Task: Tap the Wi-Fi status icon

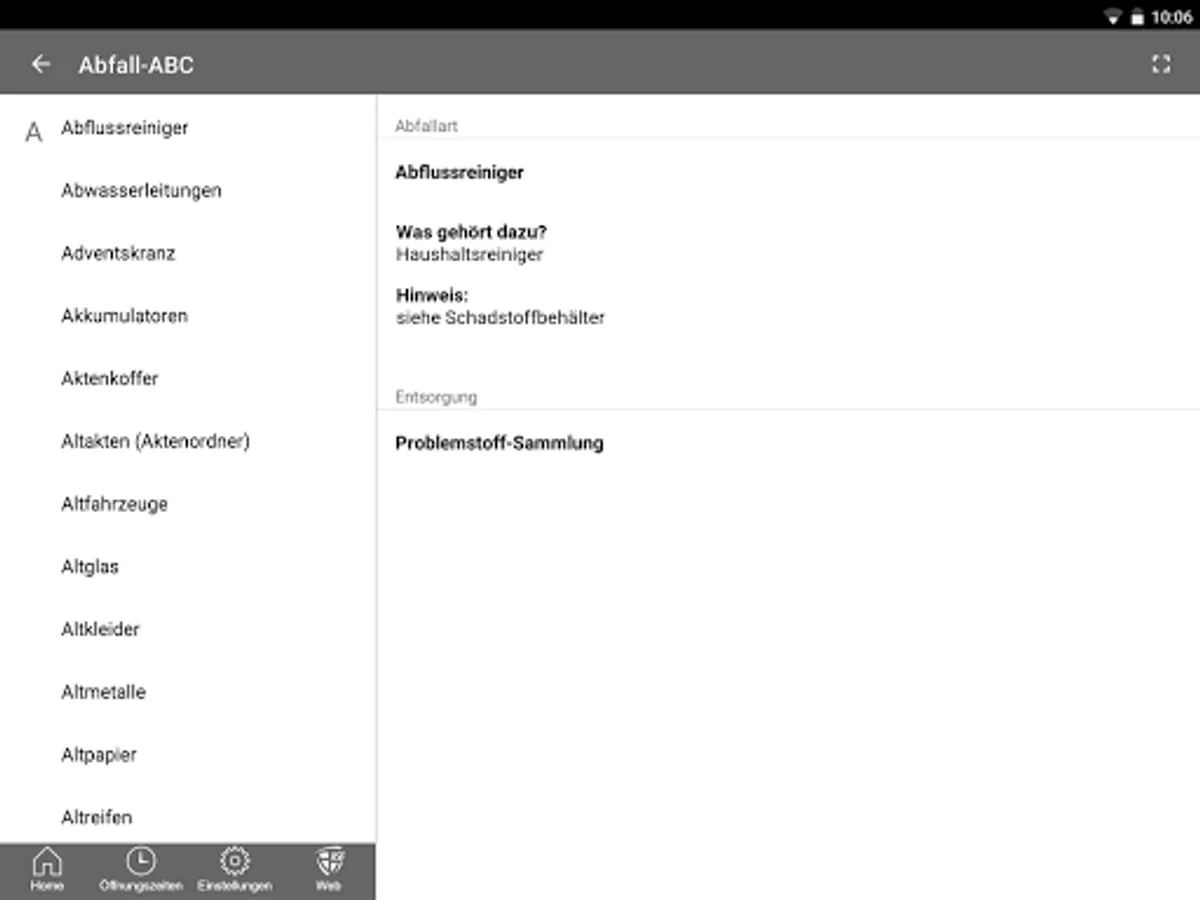Action: coord(1113,17)
